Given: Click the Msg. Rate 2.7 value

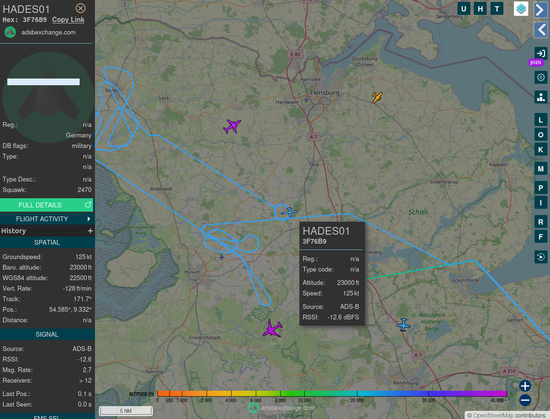Looking at the screenshot, I should point(87,370).
